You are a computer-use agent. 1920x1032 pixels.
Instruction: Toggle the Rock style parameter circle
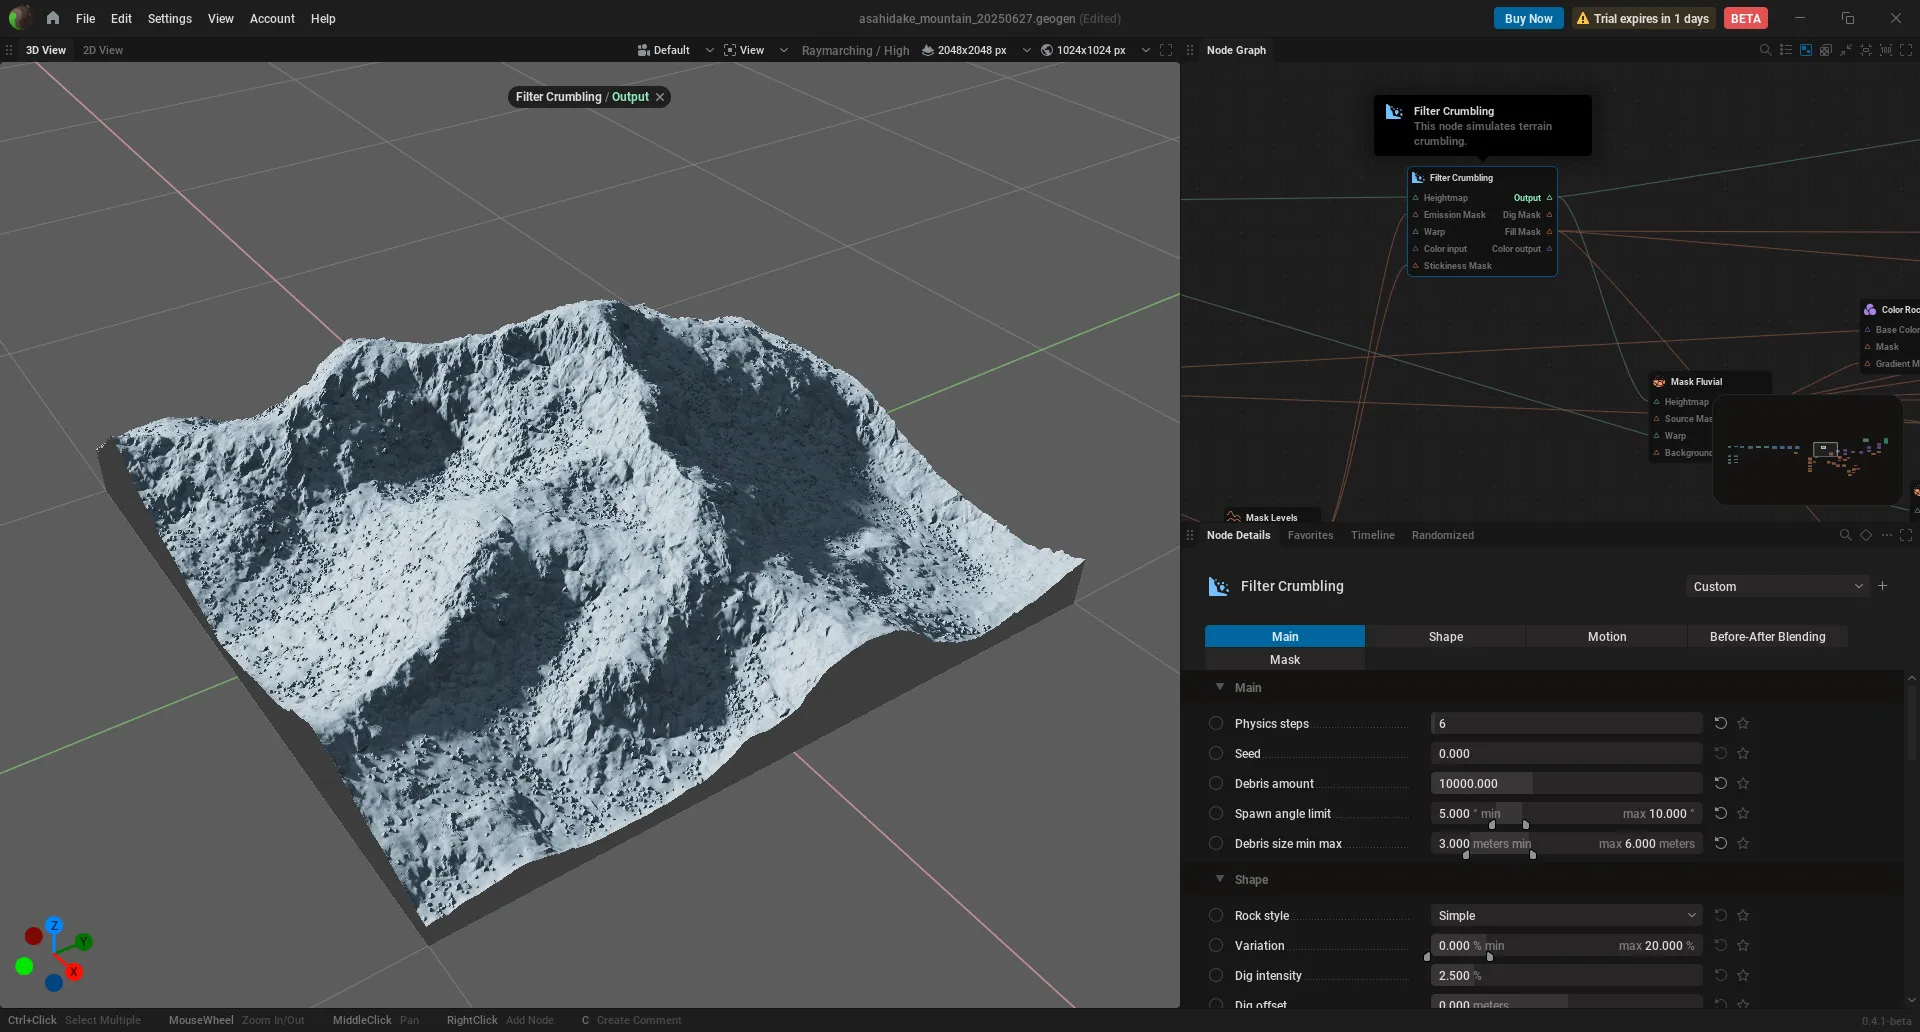pyautogui.click(x=1216, y=915)
